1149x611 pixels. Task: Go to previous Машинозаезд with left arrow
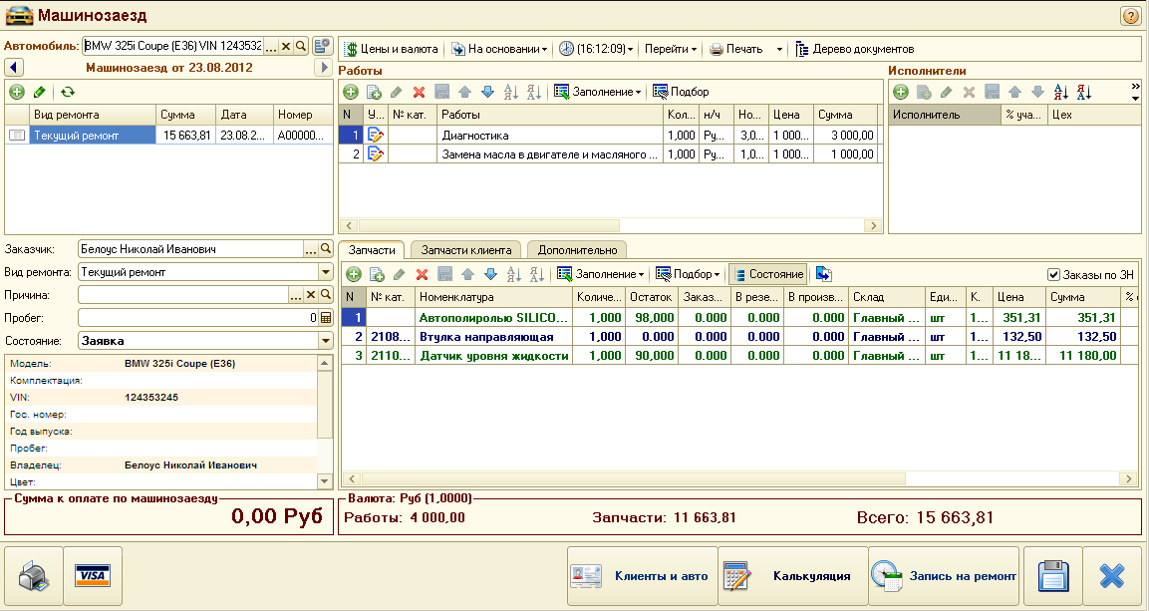pyautogui.click(x=15, y=68)
